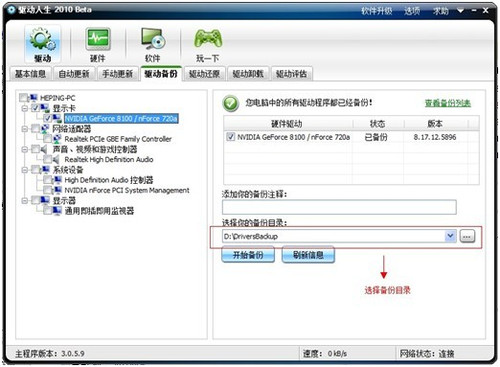Select High Definition Audio 控制器 tree item
The width and height of the screenshot is (500, 367).
tap(109, 180)
